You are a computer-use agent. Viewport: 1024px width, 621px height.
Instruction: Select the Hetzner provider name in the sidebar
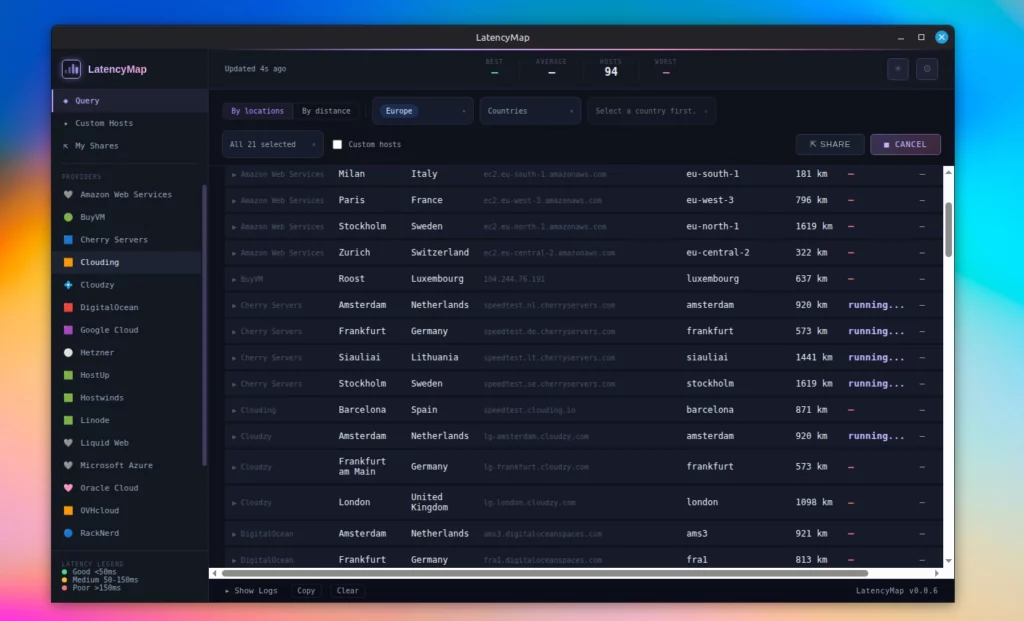coord(97,353)
